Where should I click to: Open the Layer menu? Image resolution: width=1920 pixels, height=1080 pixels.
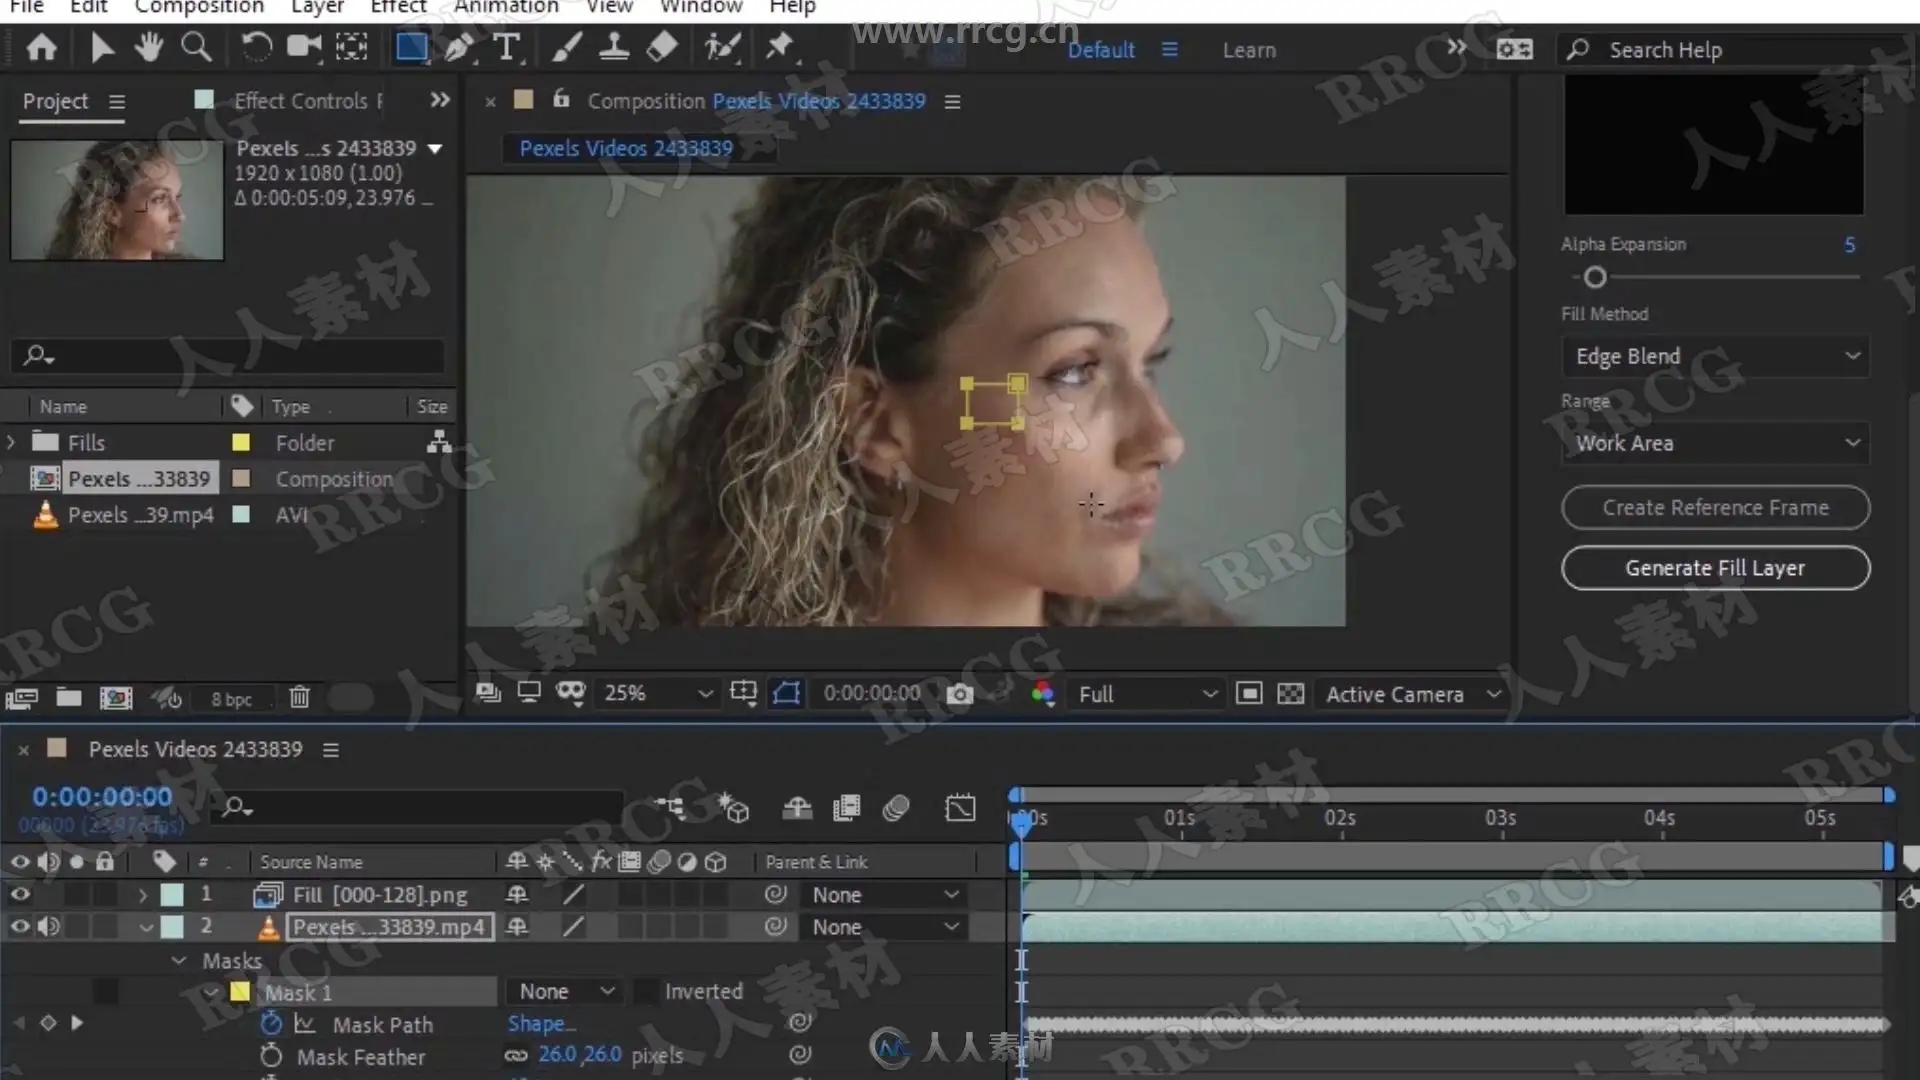(317, 7)
